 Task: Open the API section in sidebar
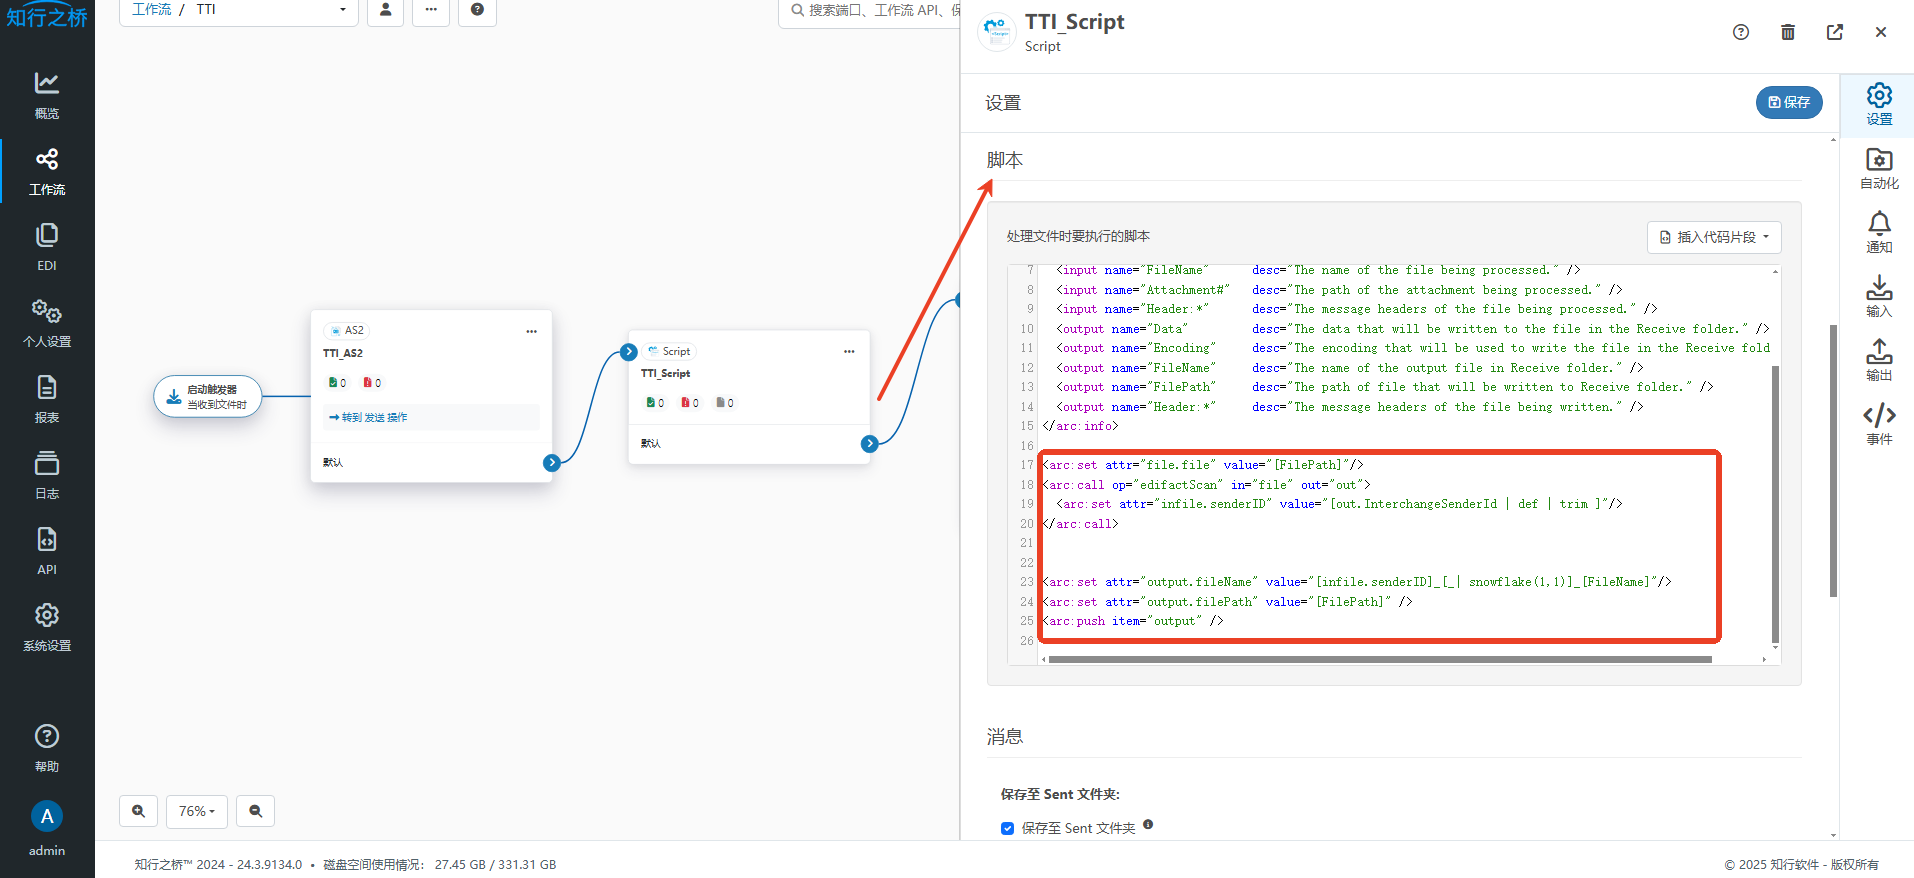tap(47, 551)
